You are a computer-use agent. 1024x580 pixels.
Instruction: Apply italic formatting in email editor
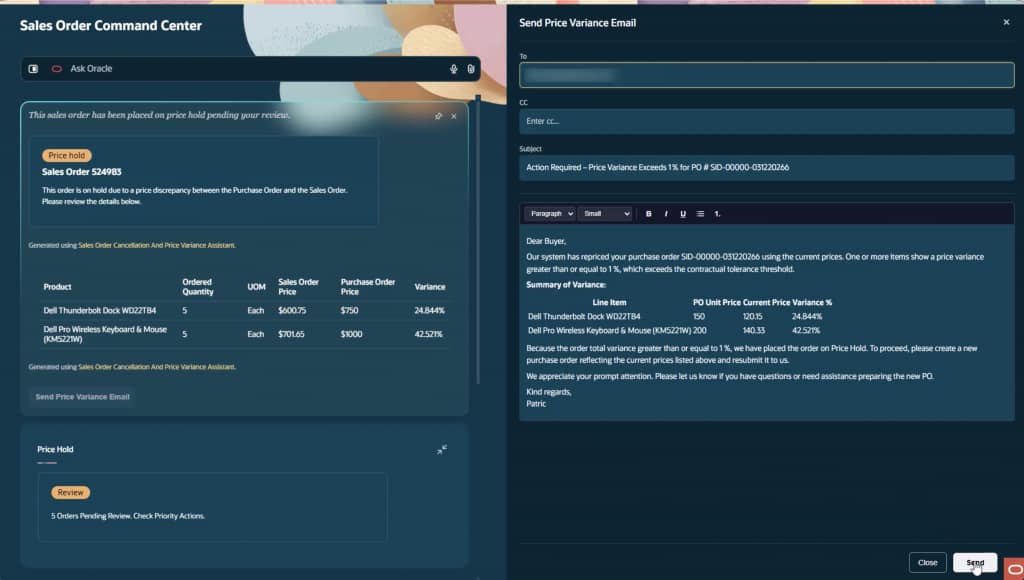[x=665, y=214]
